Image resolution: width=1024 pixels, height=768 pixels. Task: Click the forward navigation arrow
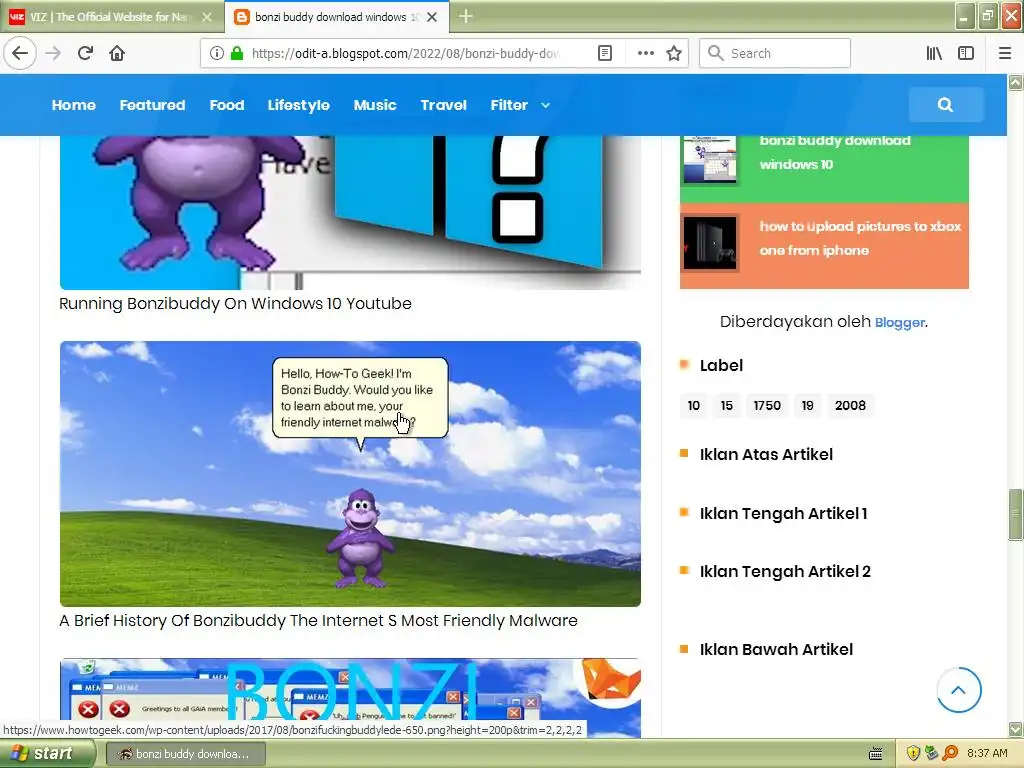coord(53,53)
